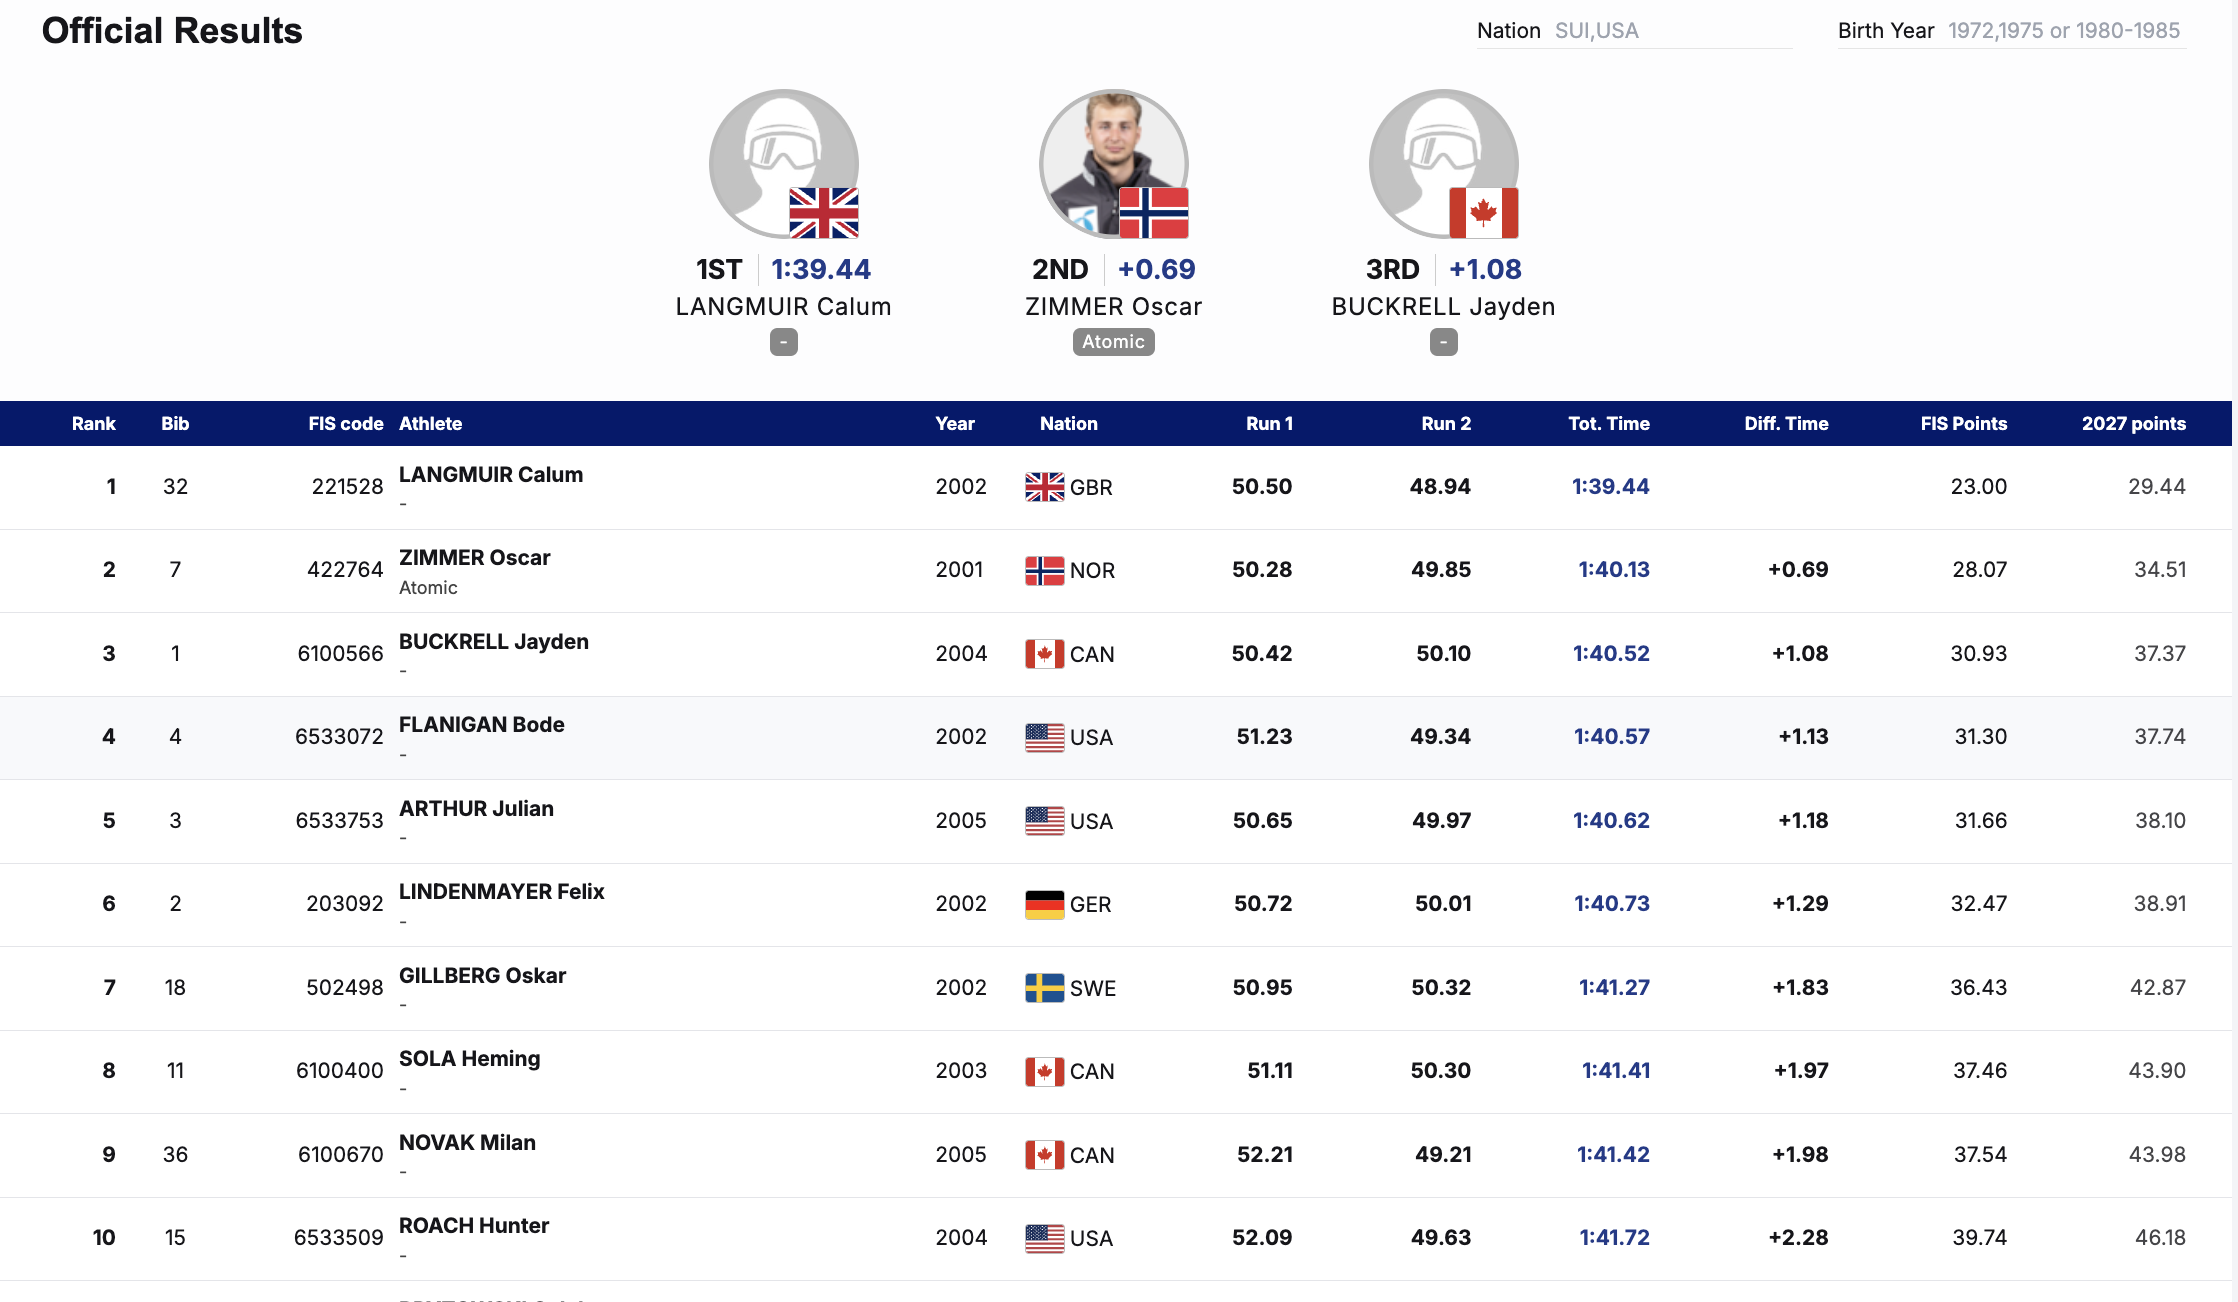Image resolution: width=2238 pixels, height=1302 pixels.
Task: Click the 2027 points column header
Action: [x=2133, y=424]
